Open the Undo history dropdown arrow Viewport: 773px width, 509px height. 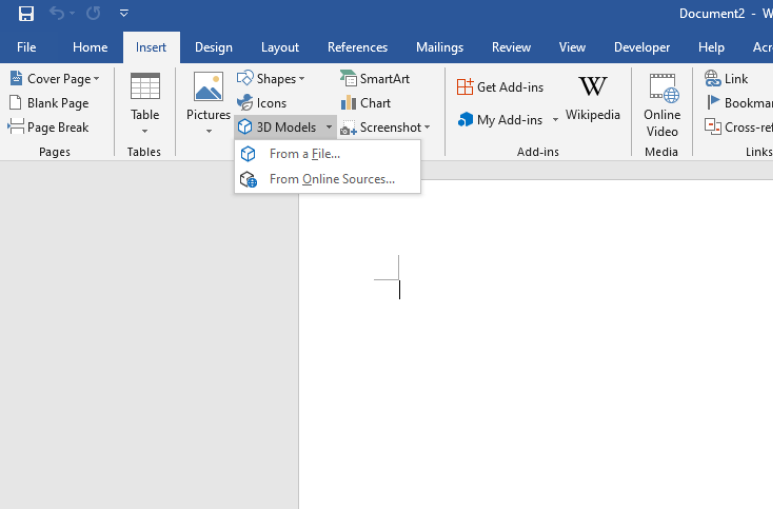coord(72,13)
